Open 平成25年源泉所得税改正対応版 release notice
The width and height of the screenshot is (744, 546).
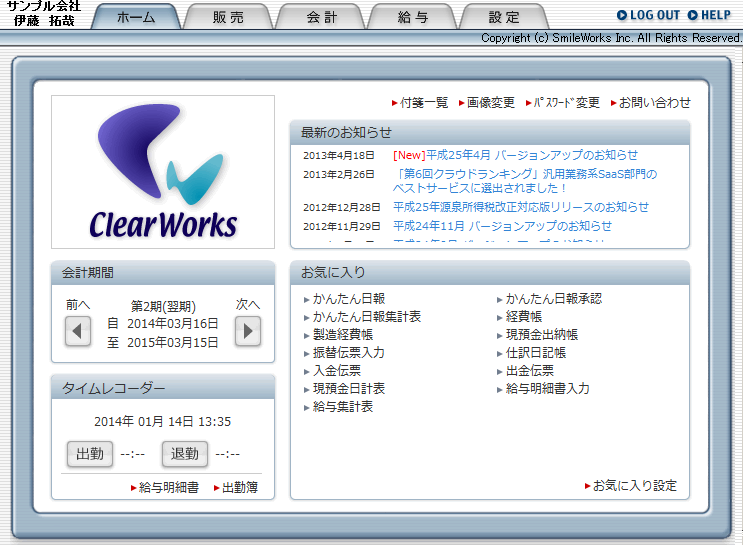coord(521,207)
